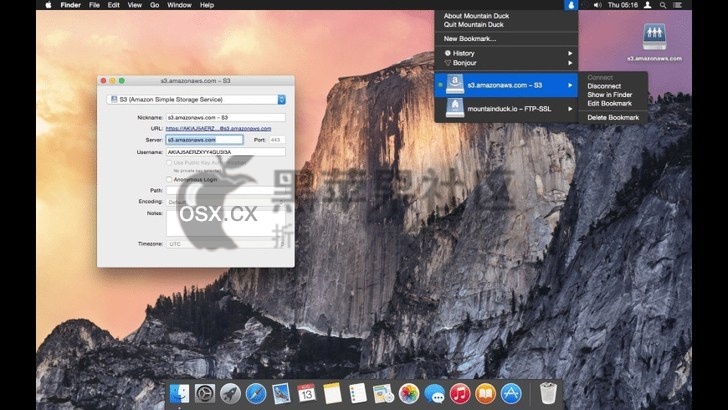Click drive icon beside the mountainduck.io bookmark
This screenshot has height=410, width=728.
[x=455, y=109]
